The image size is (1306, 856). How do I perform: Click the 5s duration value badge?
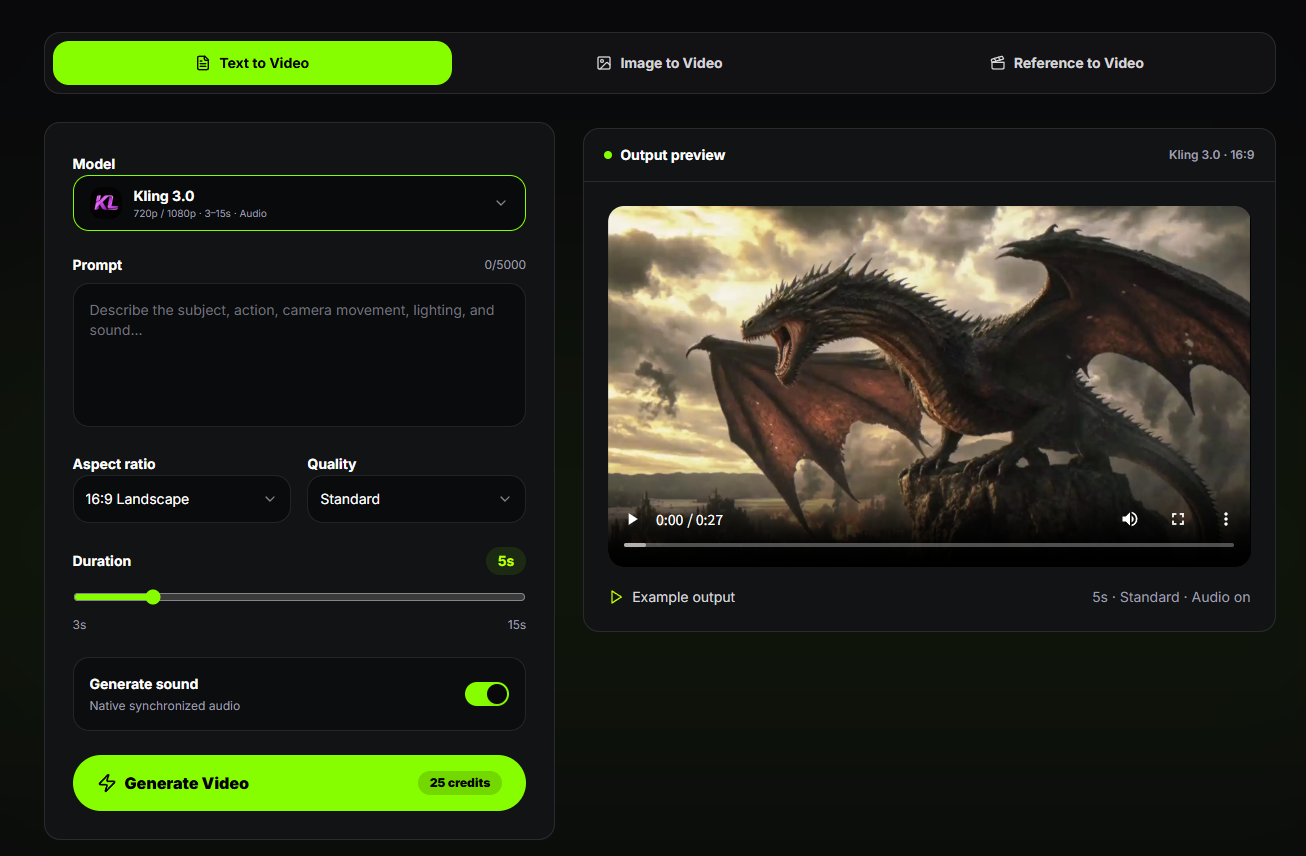tap(506, 561)
